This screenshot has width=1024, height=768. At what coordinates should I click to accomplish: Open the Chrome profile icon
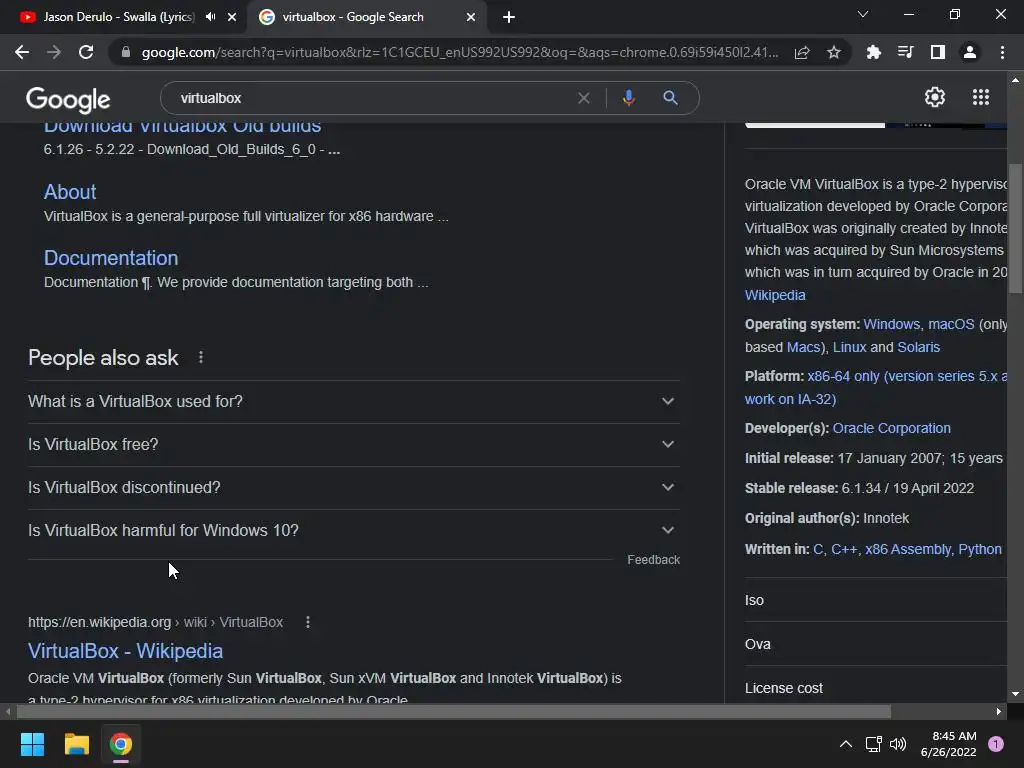[970, 52]
